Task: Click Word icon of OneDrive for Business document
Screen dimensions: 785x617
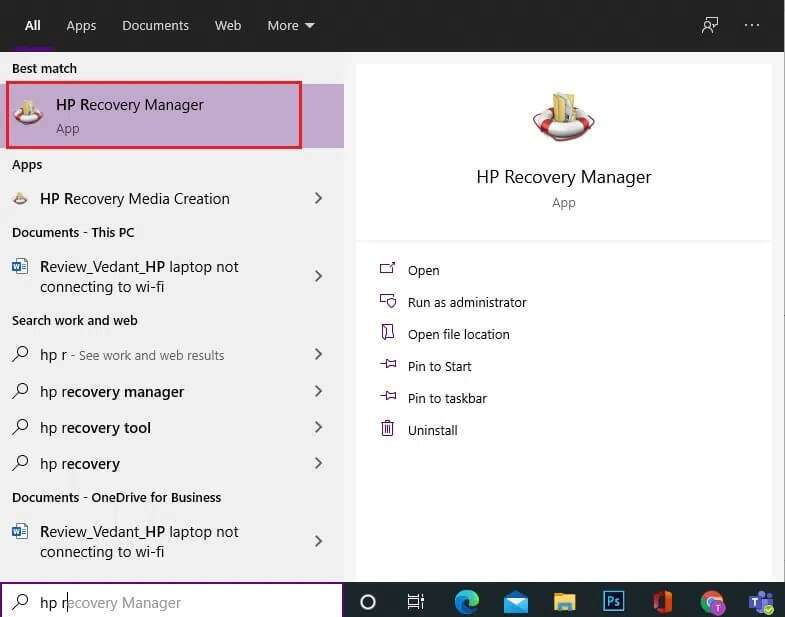Action: [x=20, y=531]
